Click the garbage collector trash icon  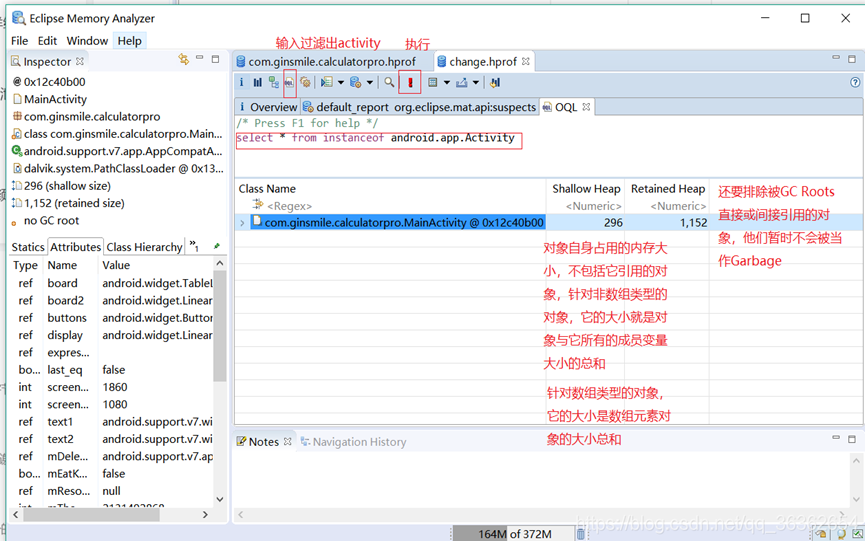tap(580, 533)
